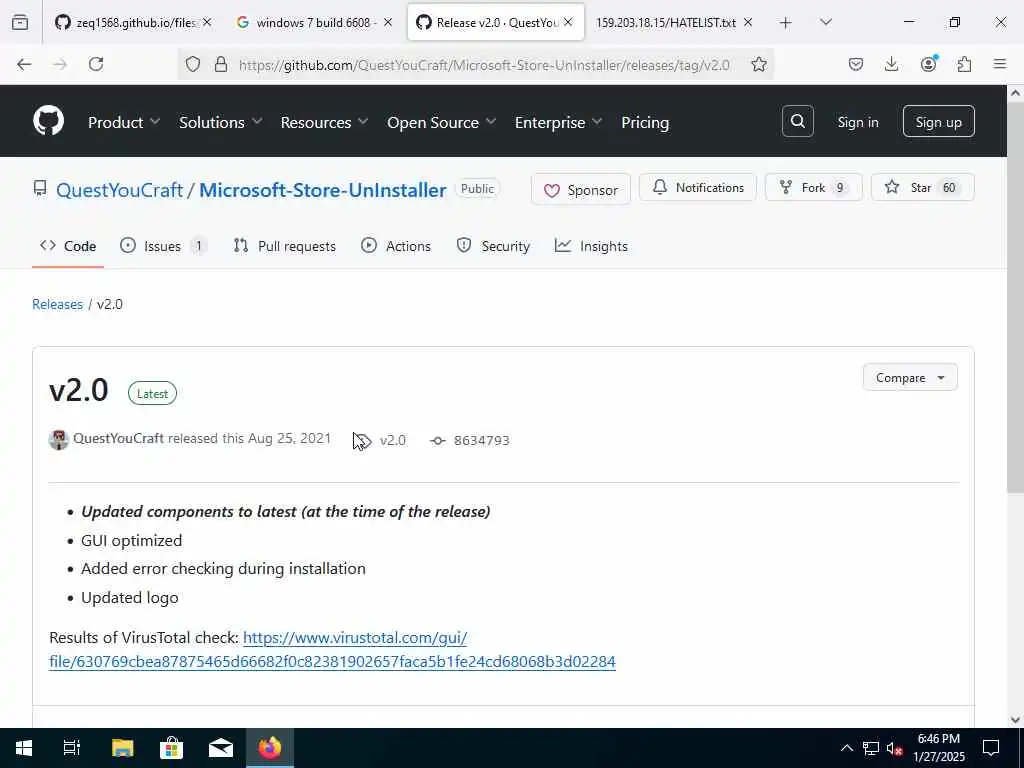
Task: Open Task View on taskbar
Action: point(72,748)
